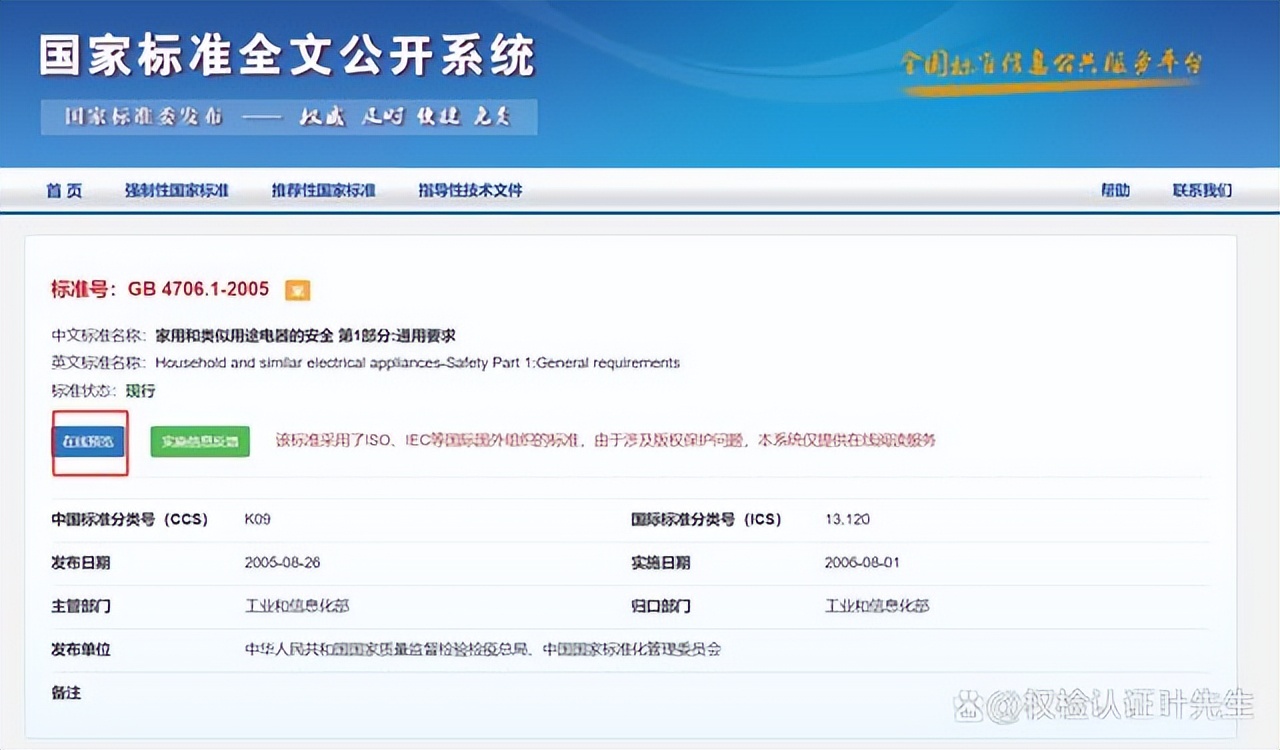Select the 推荐性国家标准 navigation entry
The image size is (1280, 750).
tap(323, 190)
